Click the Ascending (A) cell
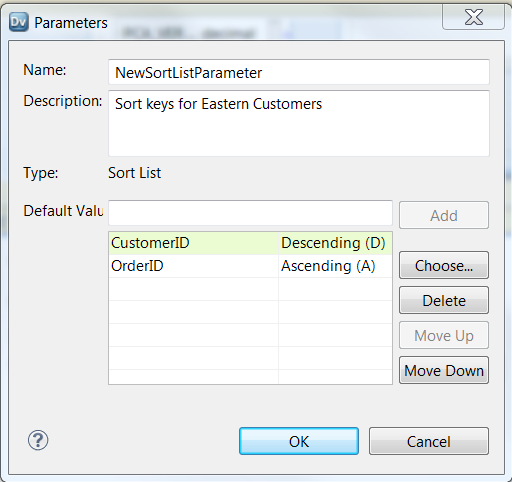This screenshot has width=512, height=482. (x=335, y=266)
